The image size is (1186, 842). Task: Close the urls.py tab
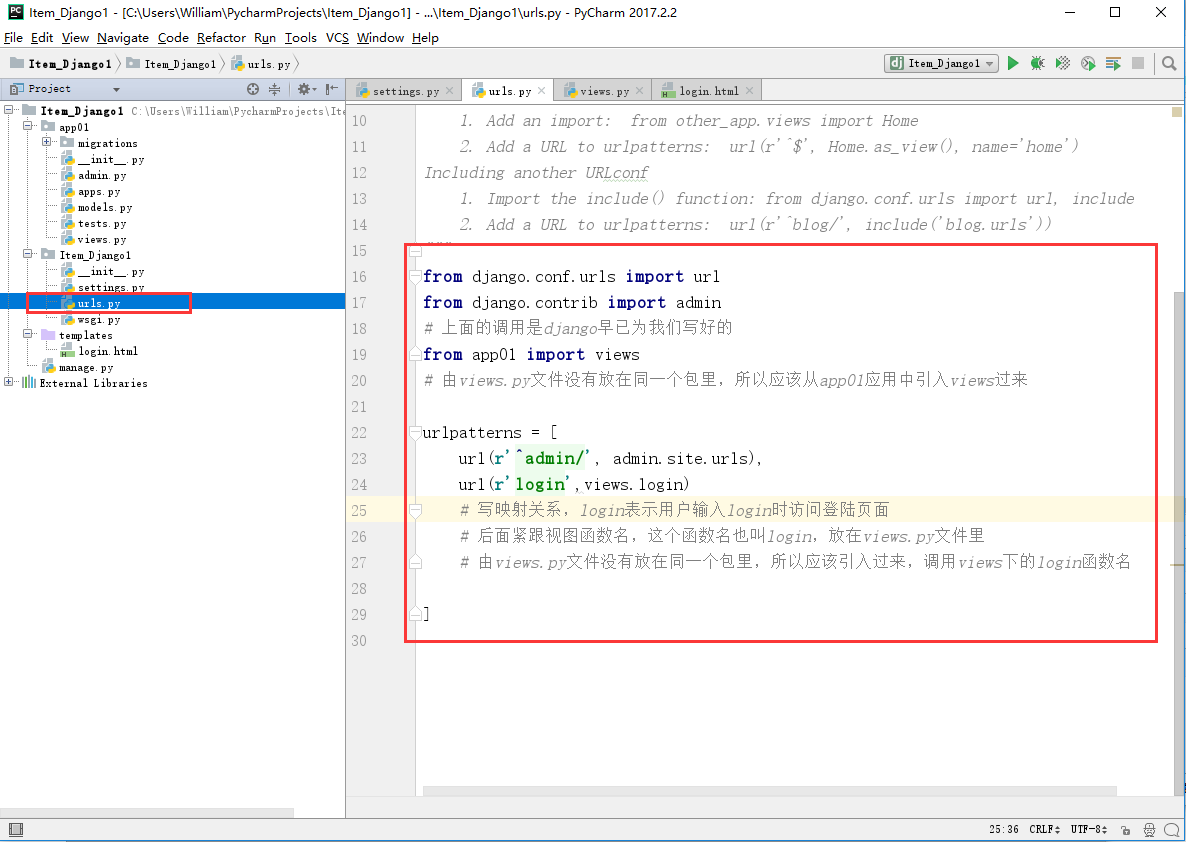coord(542,91)
